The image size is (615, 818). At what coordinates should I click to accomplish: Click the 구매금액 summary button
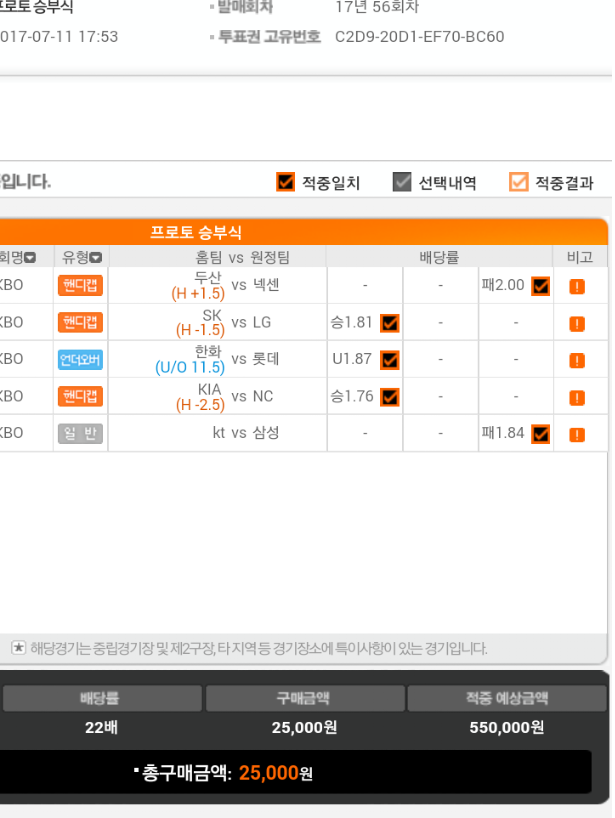305,698
